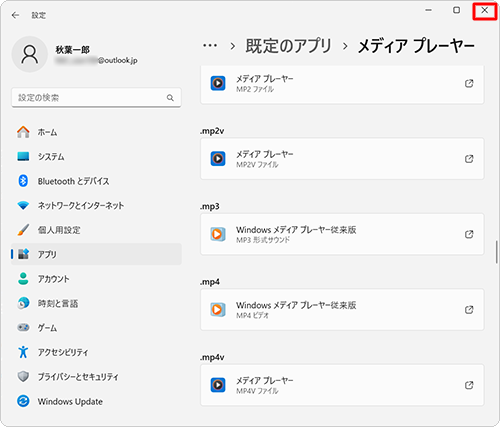Maximize the settings window
Viewport: 500px width, 427px height.
coord(457,10)
